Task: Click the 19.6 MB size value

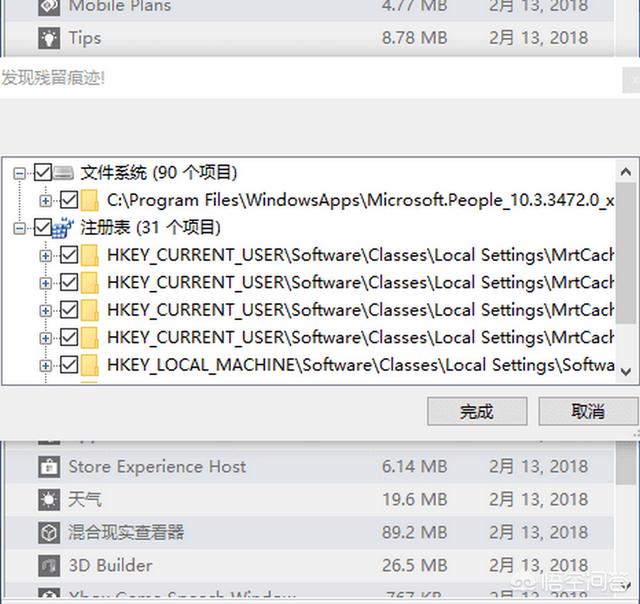Action: [415, 500]
